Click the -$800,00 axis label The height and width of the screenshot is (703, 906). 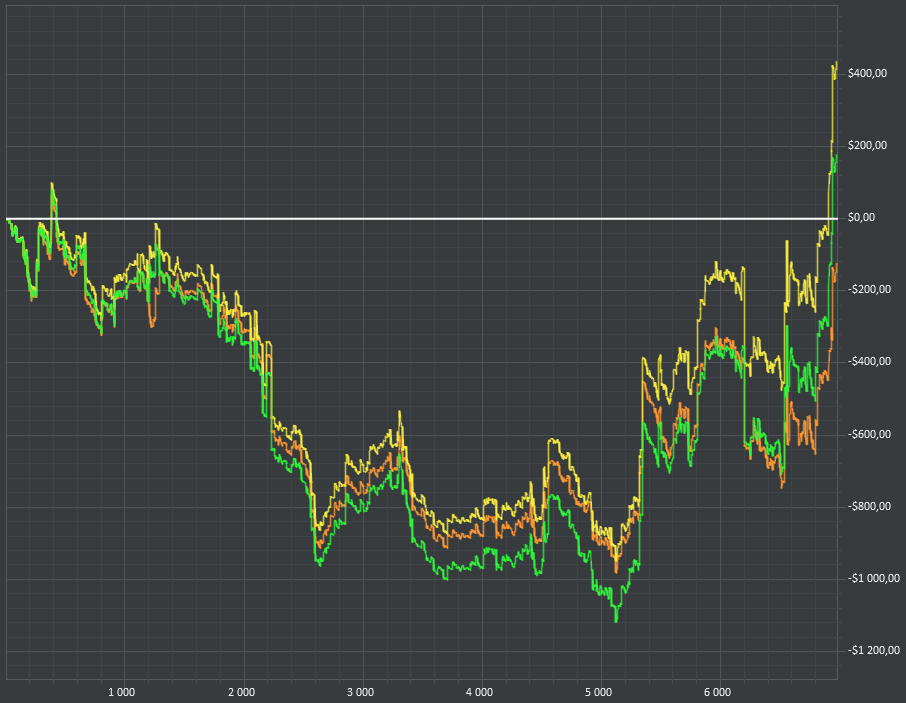[x=869, y=507]
